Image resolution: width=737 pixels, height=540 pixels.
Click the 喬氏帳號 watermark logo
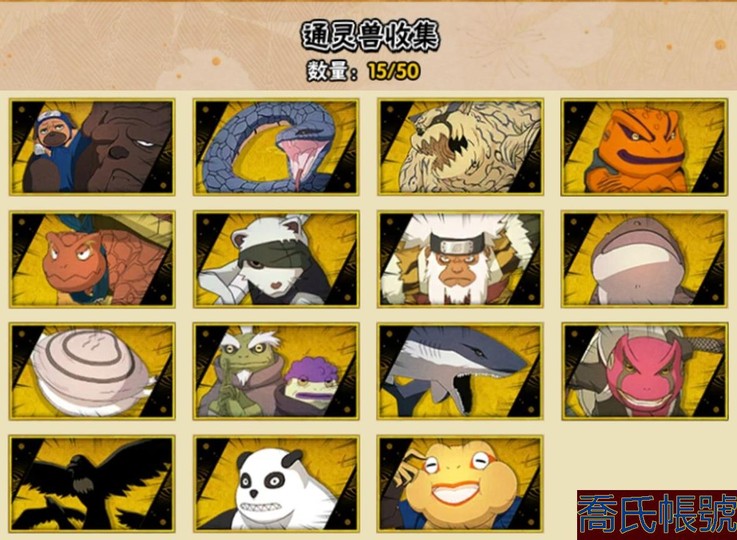tap(657, 515)
